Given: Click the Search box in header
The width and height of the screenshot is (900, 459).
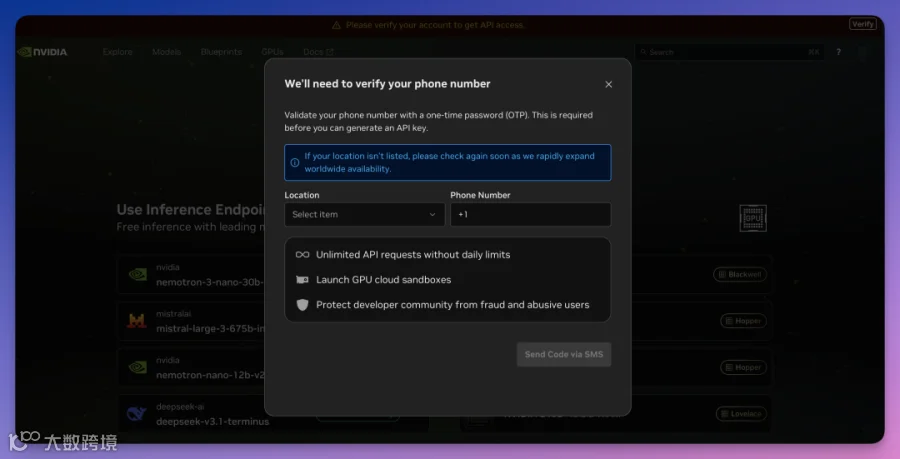Looking at the screenshot, I should [730, 52].
